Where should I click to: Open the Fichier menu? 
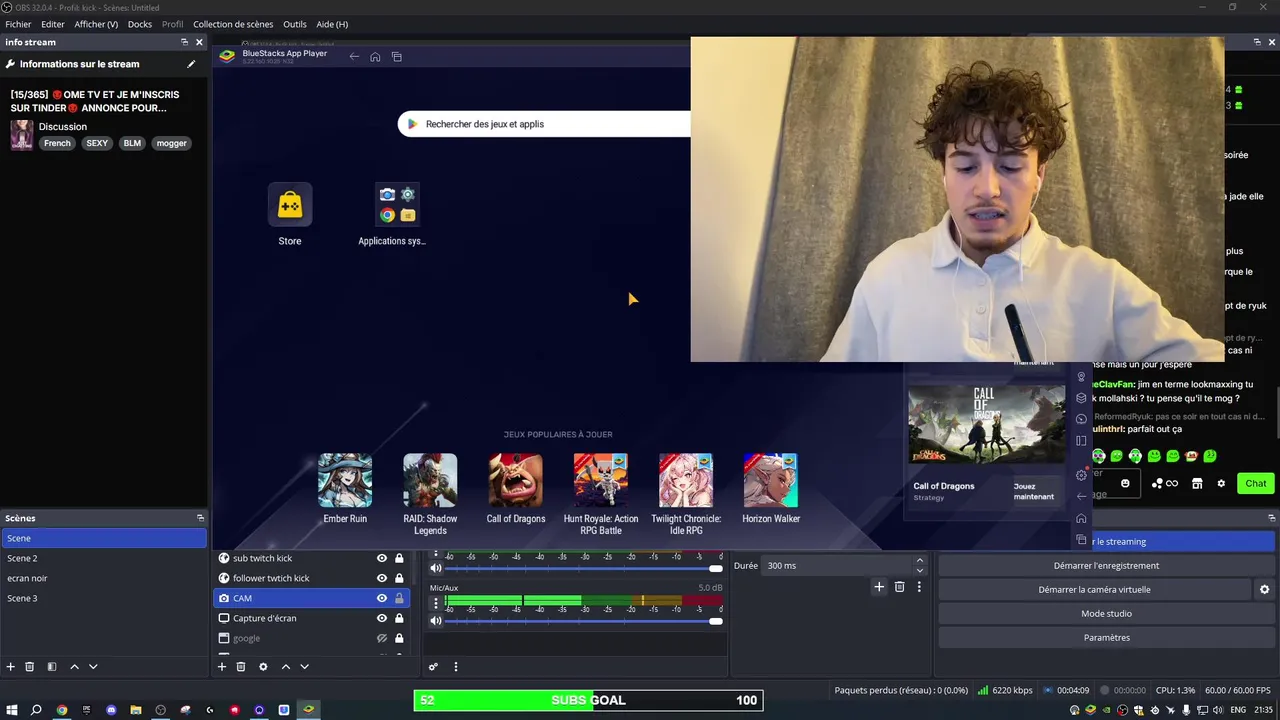point(18,24)
